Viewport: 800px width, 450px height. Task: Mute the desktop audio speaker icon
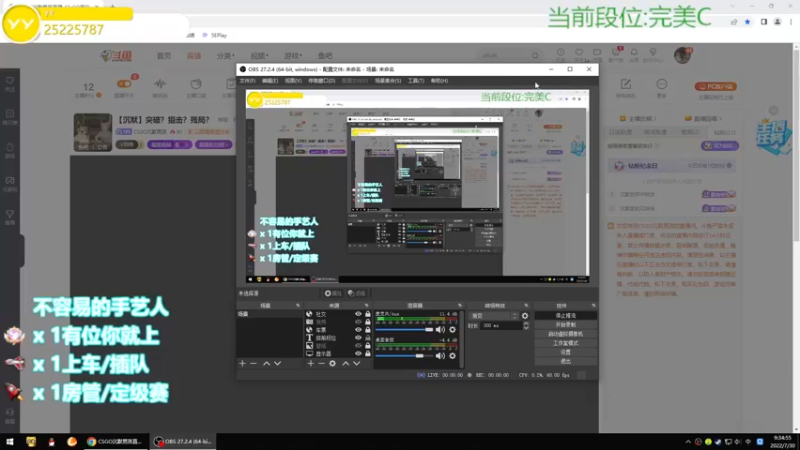pos(440,356)
